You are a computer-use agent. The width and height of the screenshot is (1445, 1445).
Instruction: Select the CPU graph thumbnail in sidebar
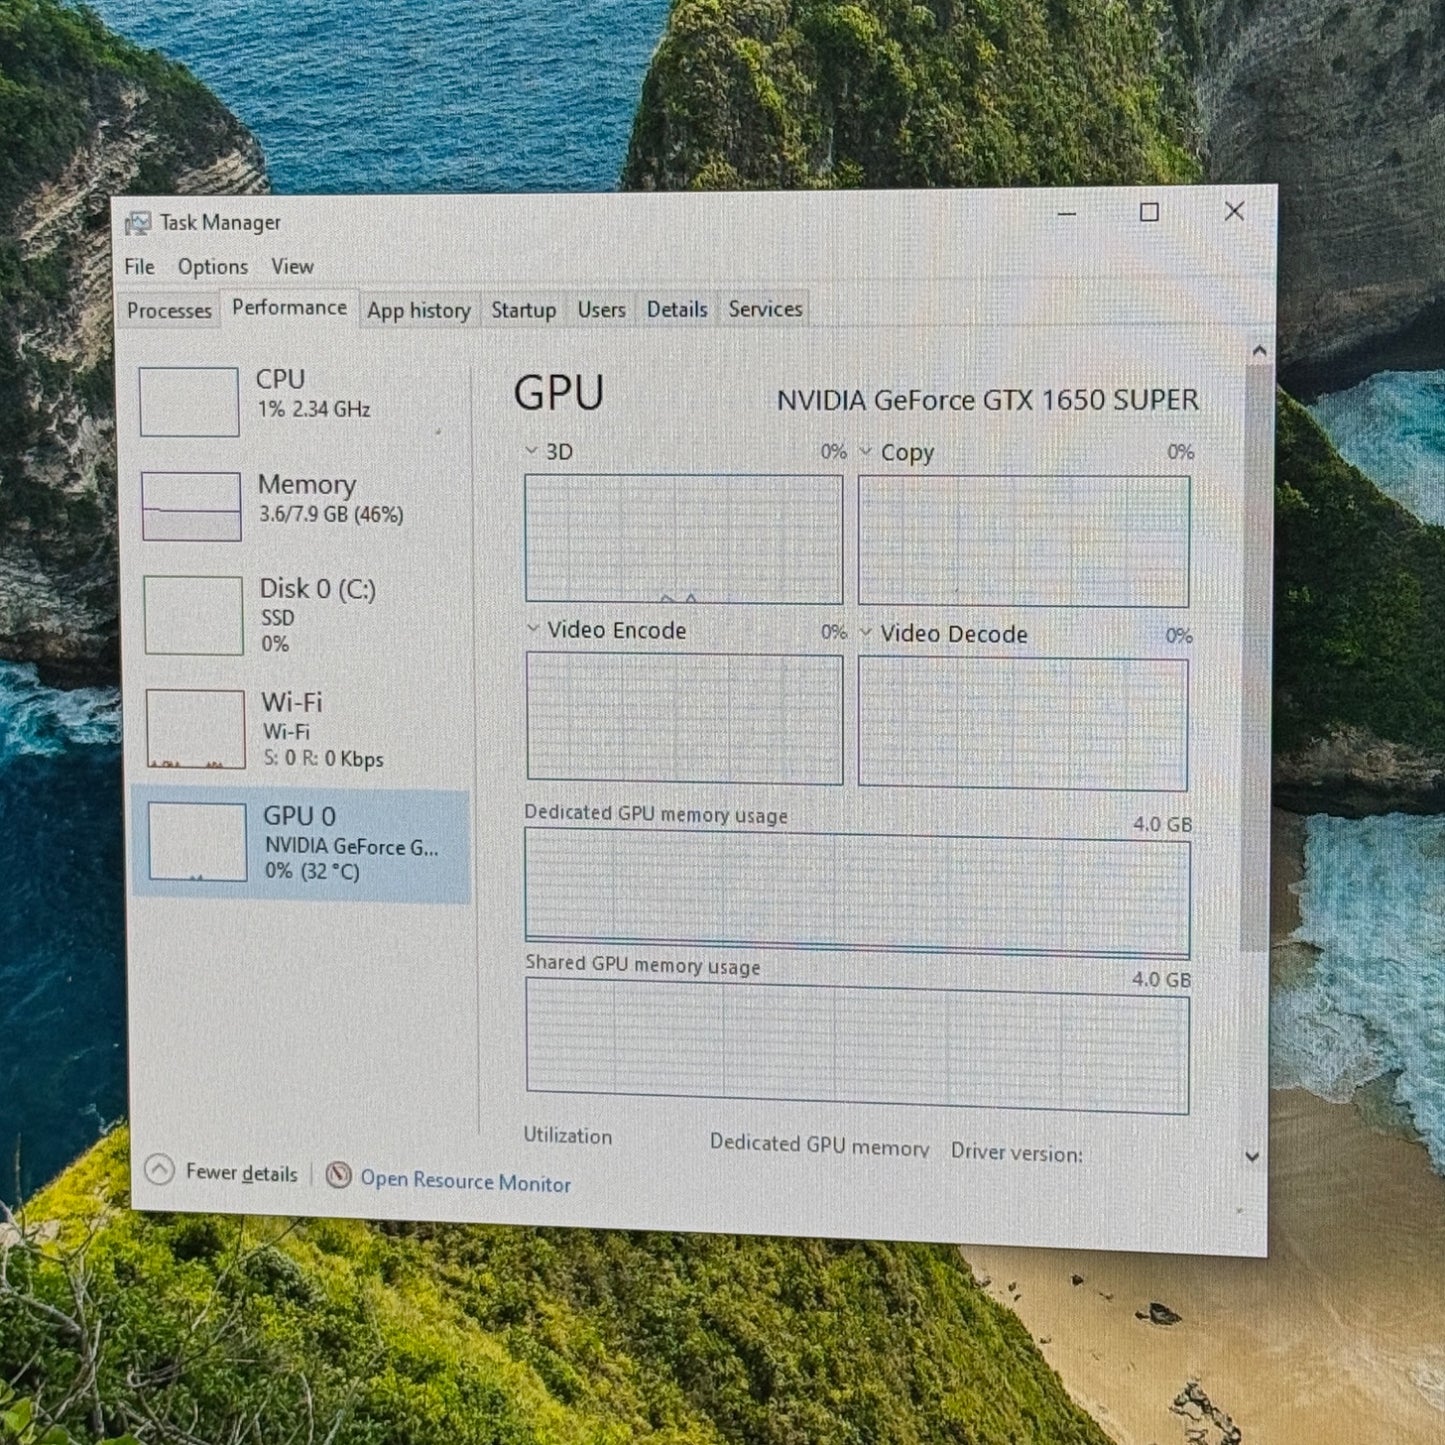click(x=190, y=403)
